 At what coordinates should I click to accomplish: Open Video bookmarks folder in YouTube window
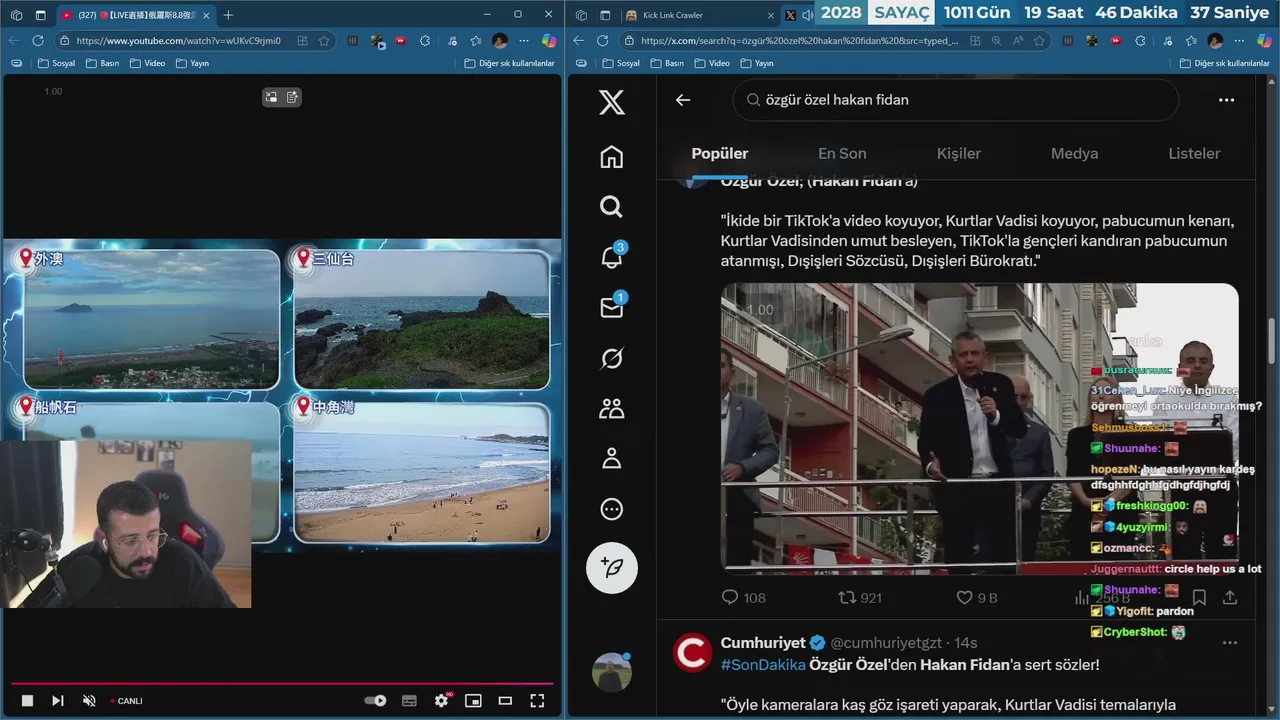coord(147,63)
